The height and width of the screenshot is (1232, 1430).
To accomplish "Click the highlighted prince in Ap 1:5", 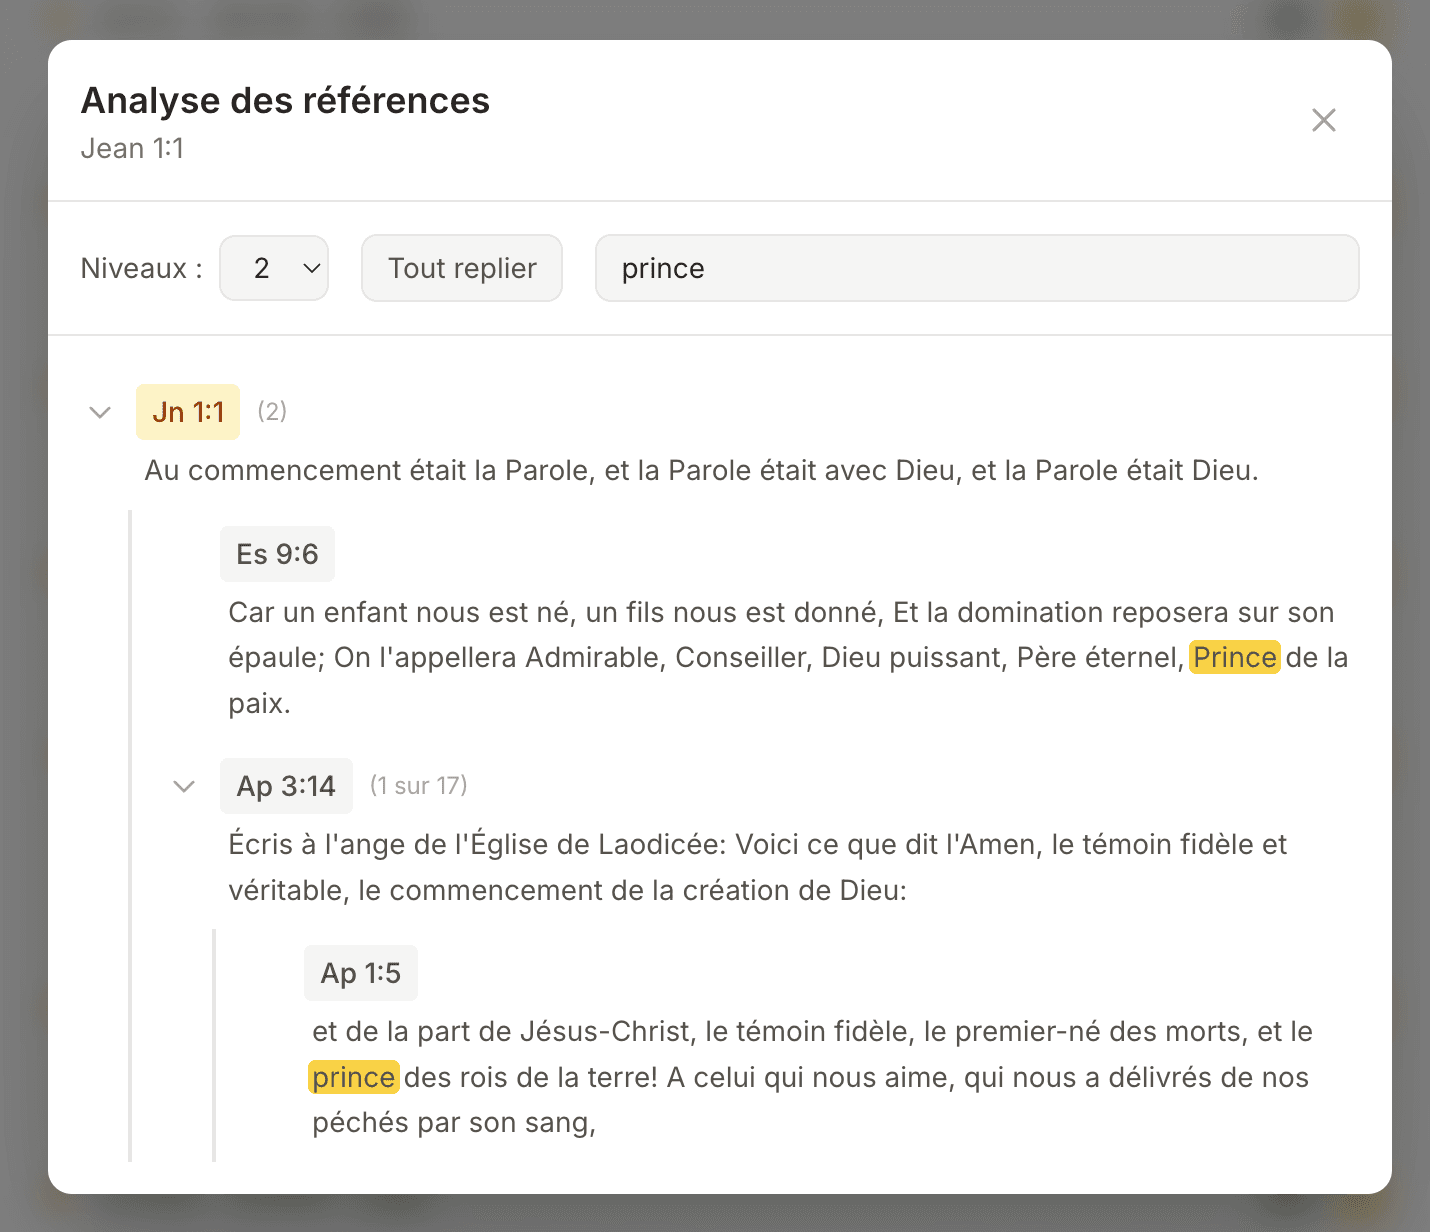I will point(354,1077).
